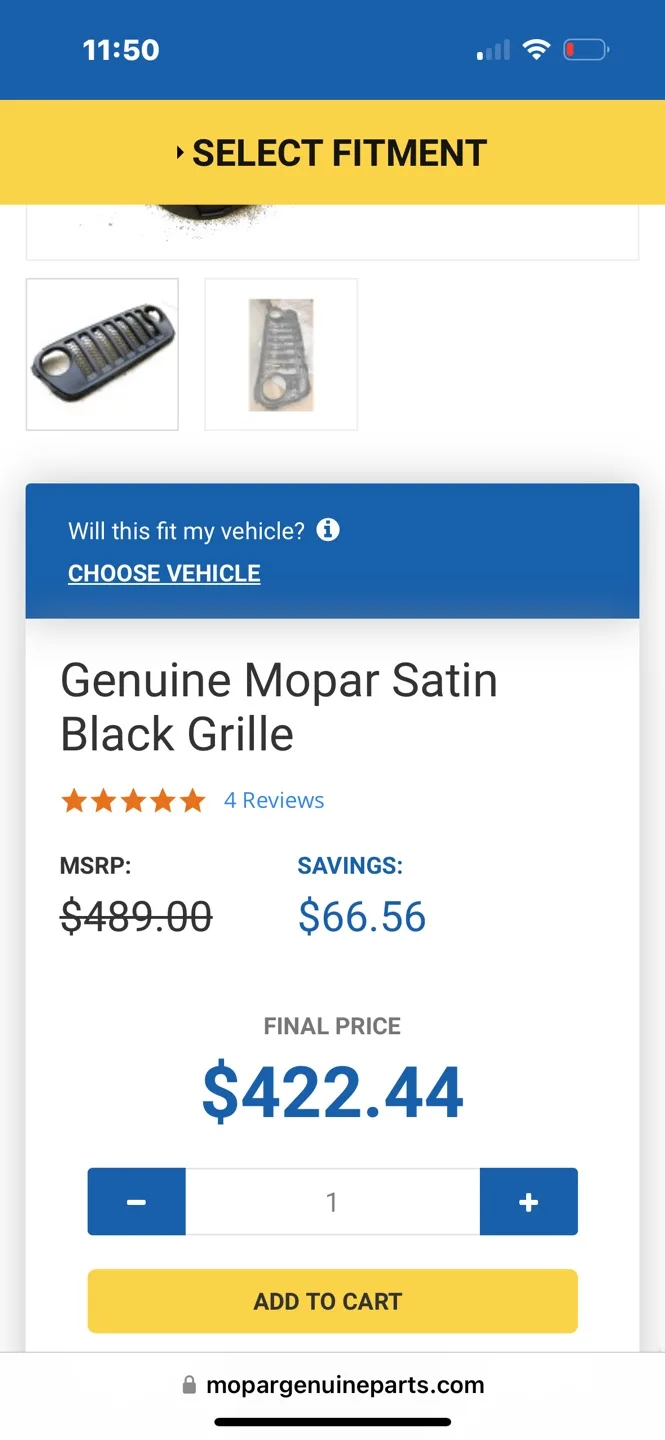Tap the Wi-Fi status icon
The width and height of the screenshot is (665, 1440).
(537, 49)
